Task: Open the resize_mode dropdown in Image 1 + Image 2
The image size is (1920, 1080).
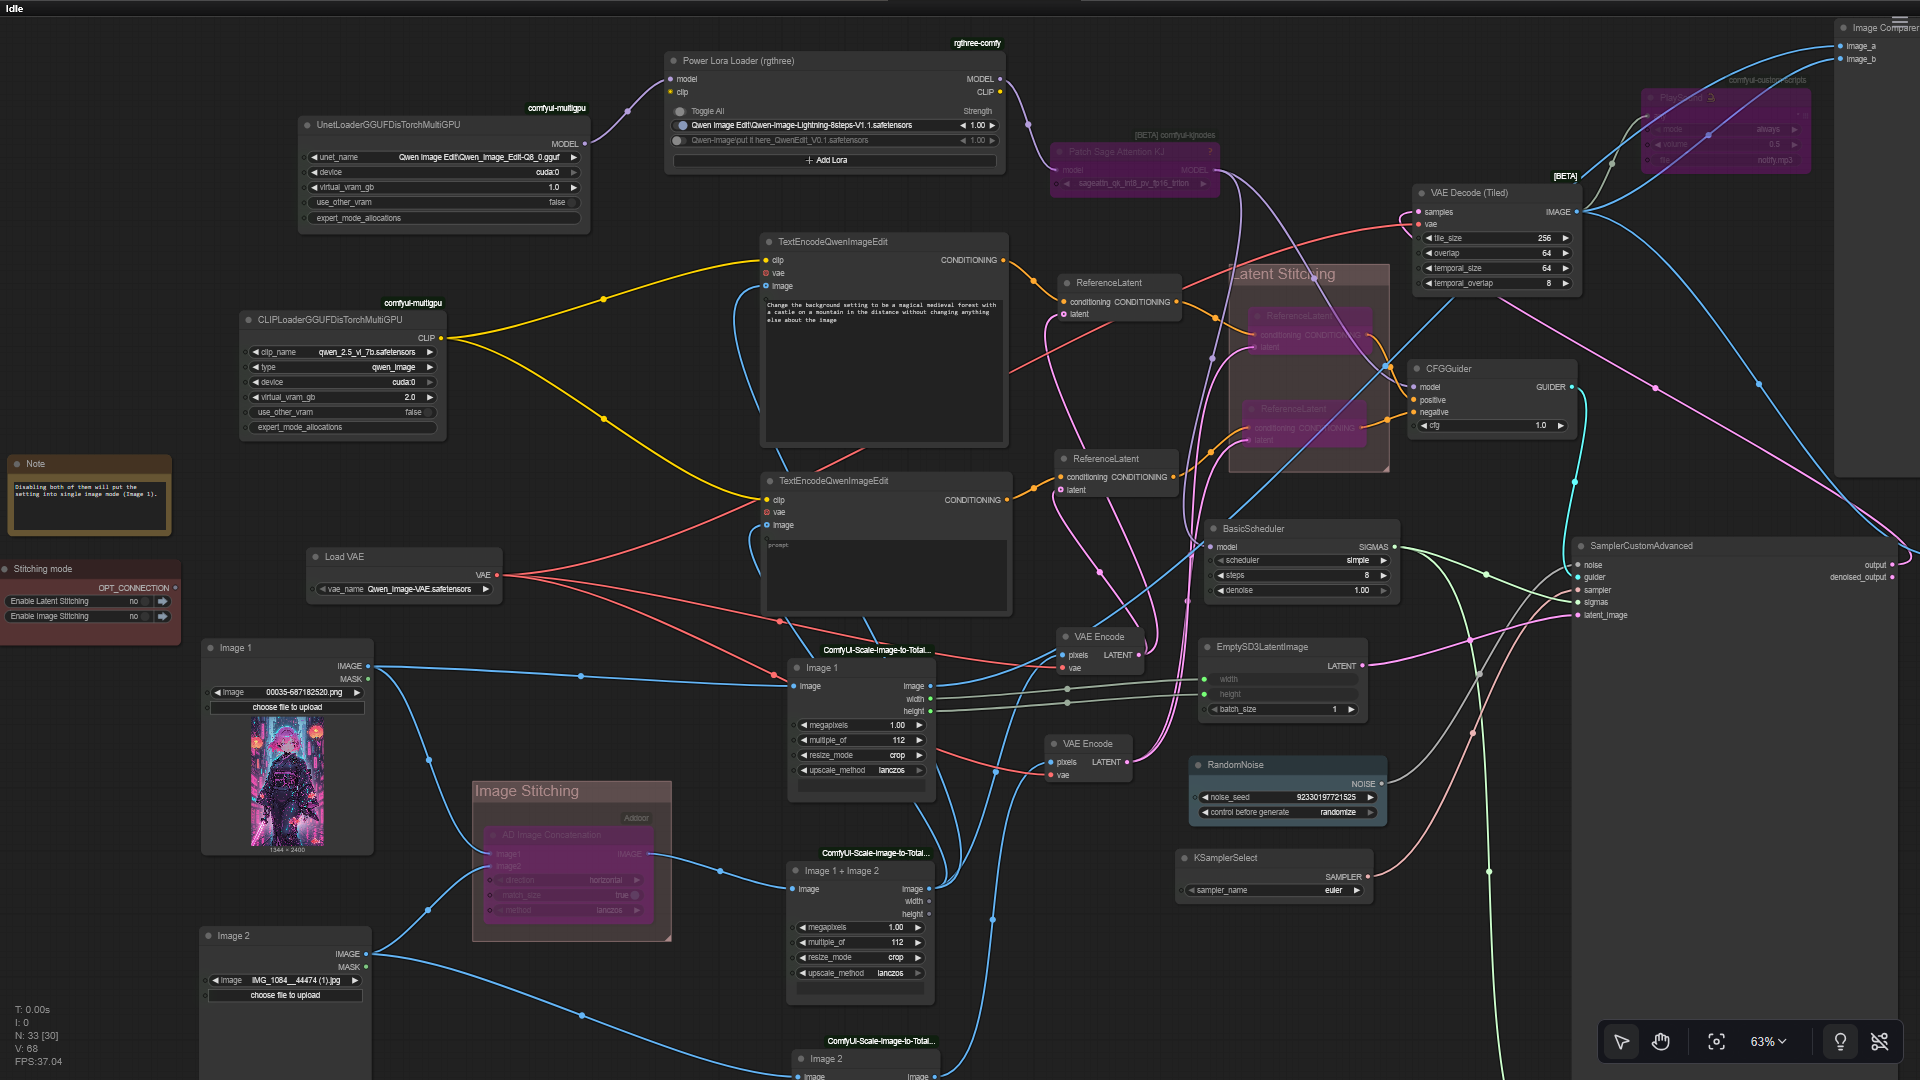Action: (860, 957)
